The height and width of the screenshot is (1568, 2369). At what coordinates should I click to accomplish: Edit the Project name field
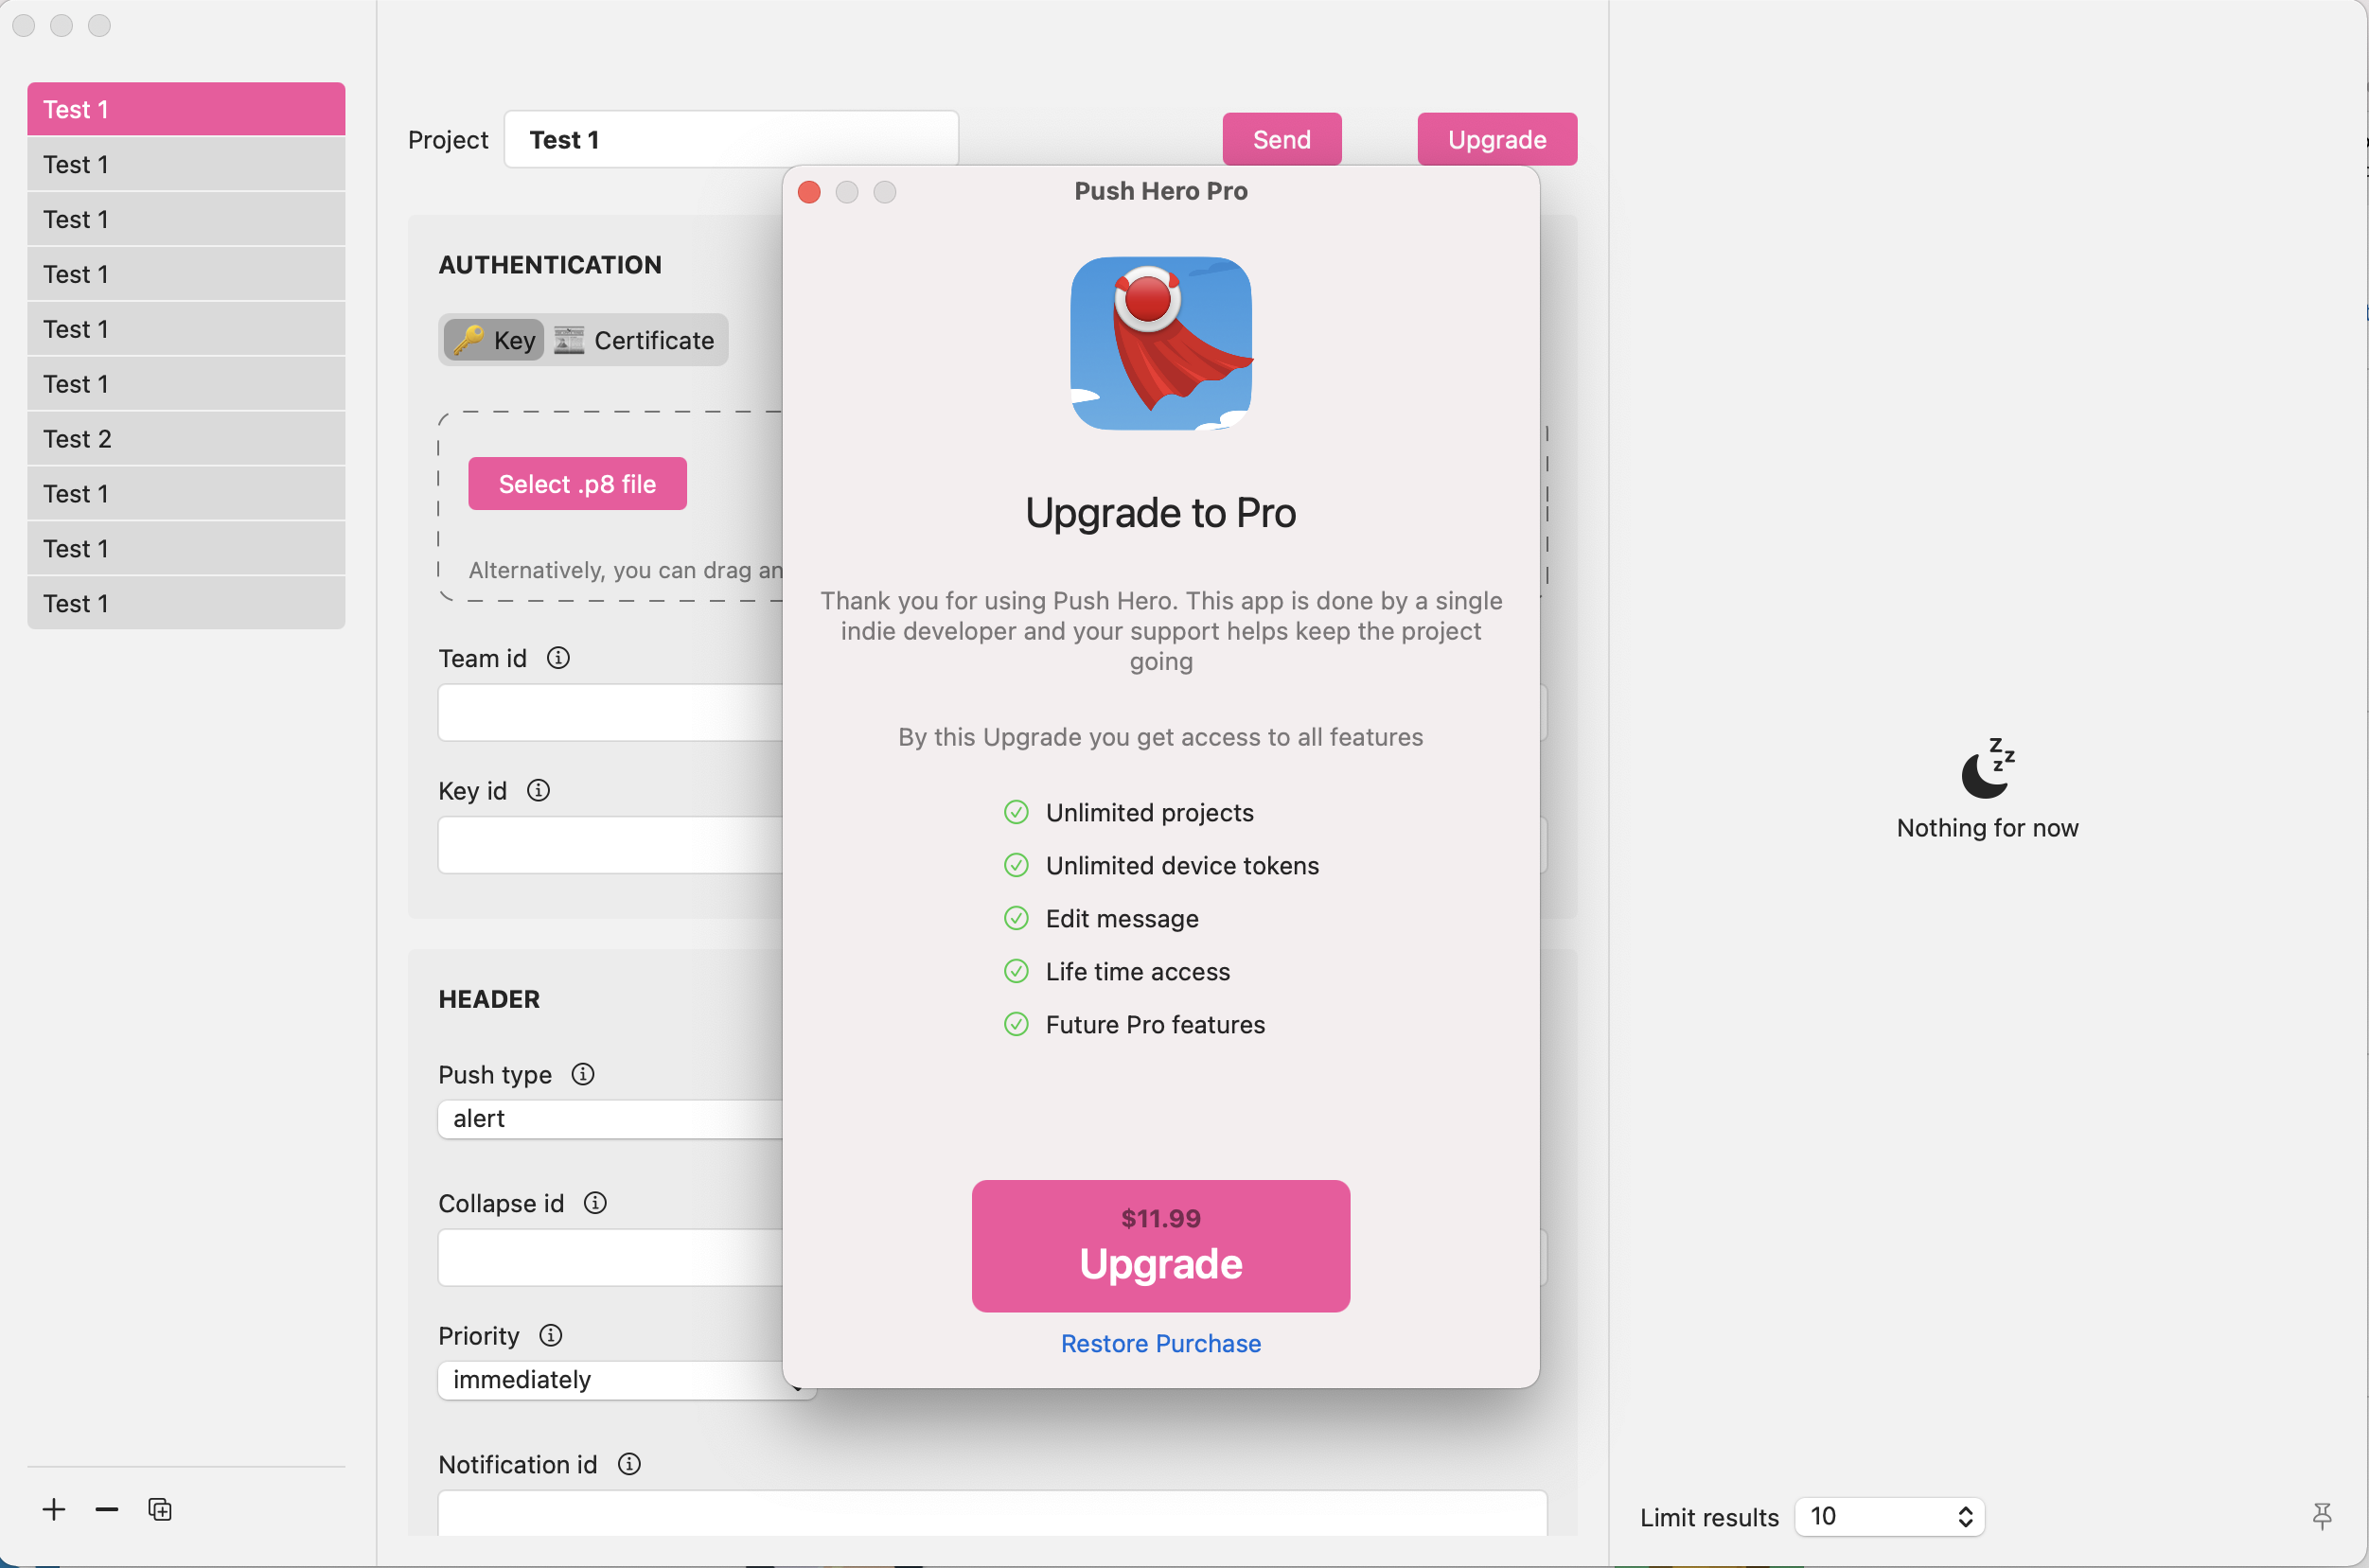click(x=732, y=139)
